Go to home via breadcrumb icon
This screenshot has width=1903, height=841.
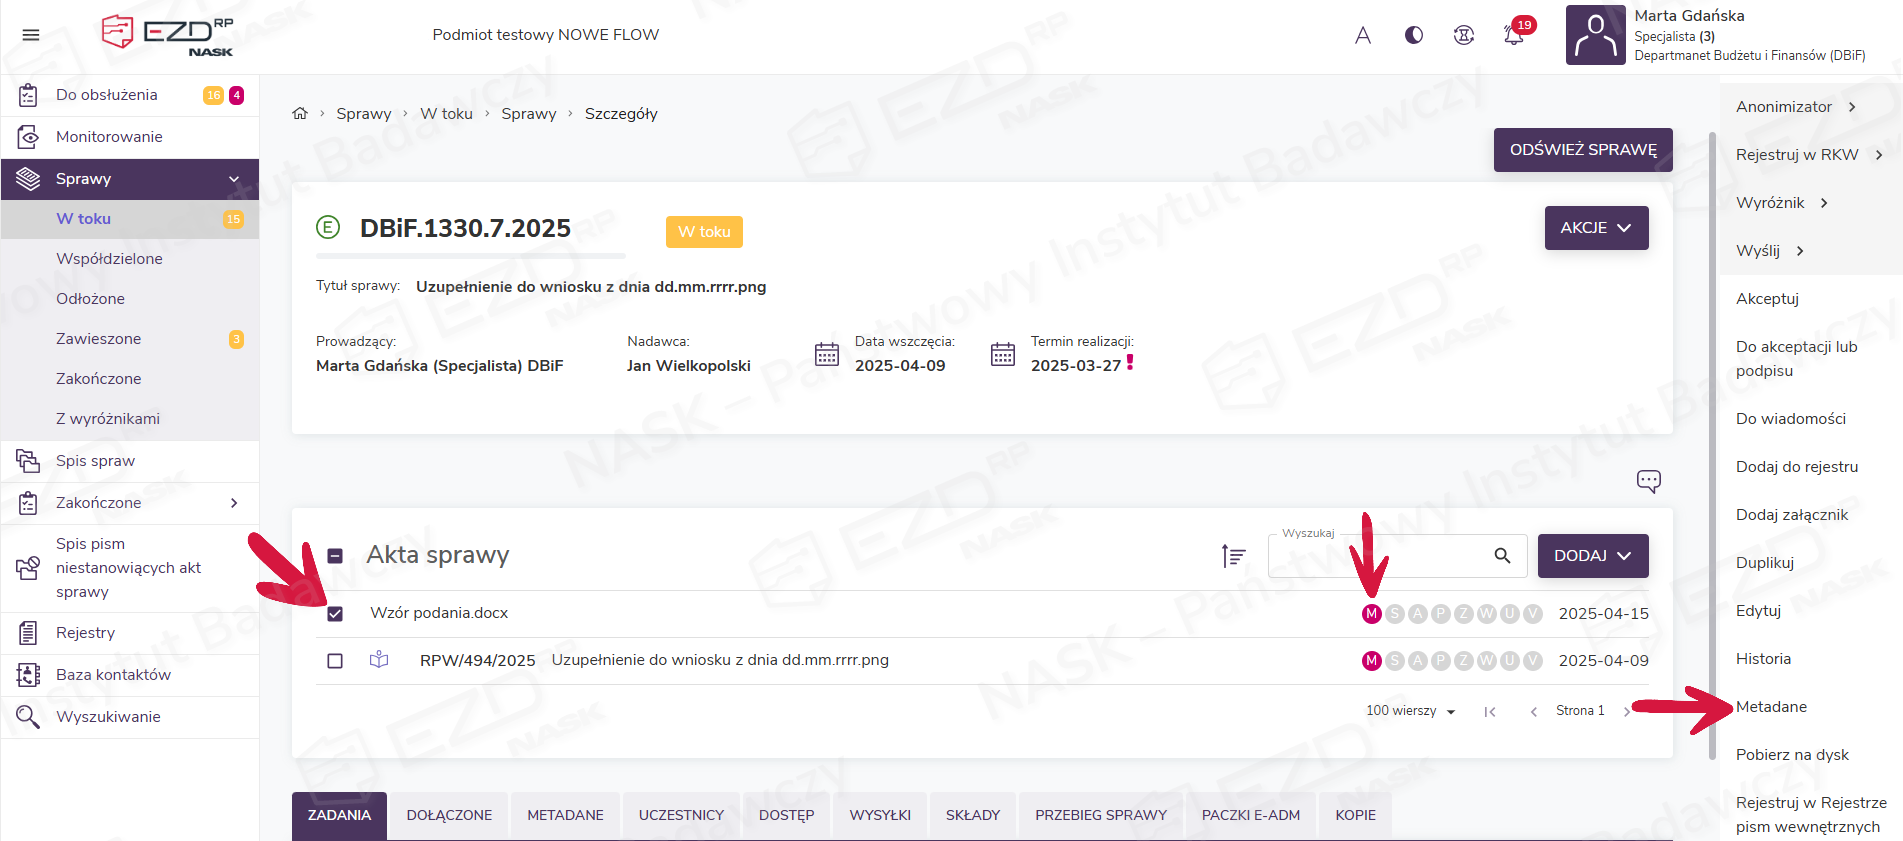(300, 114)
